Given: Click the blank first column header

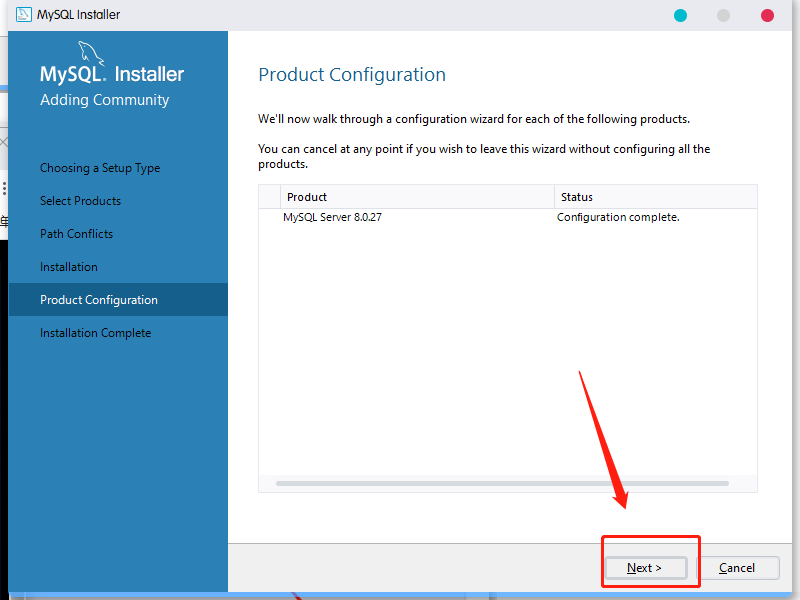Looking at the screenshot, I should click(x=269, y=197).
